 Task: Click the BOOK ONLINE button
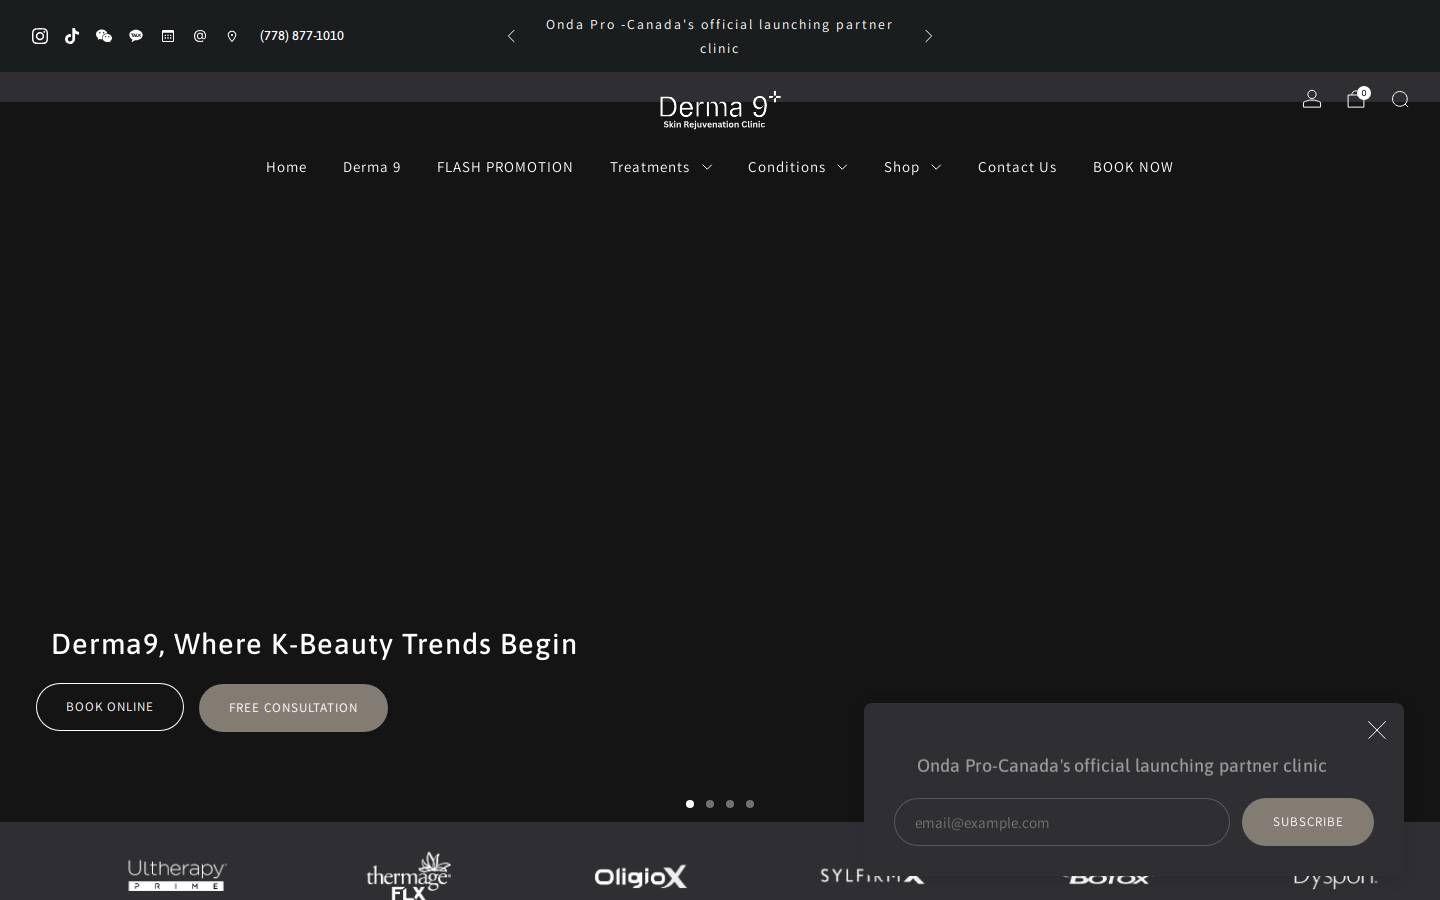click(110, 707)
